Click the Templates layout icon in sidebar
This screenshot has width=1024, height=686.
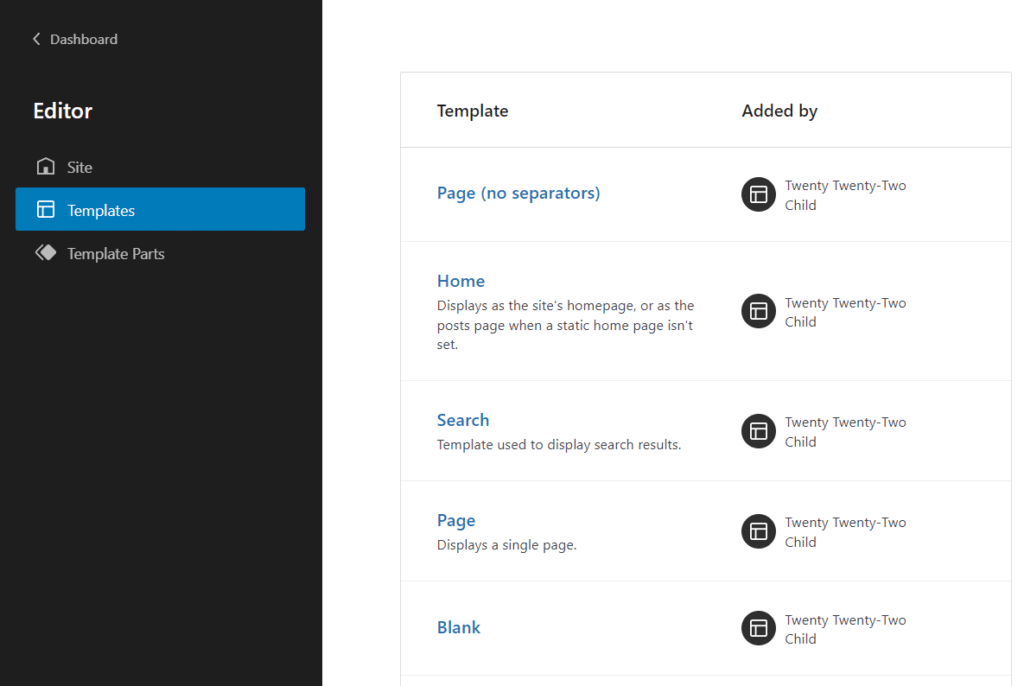[46, 210]
